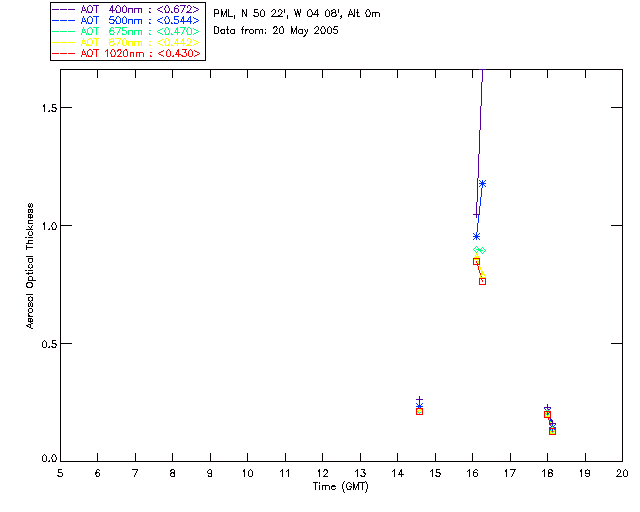Click the 'Data from: 20 May 2005' text

pyautogui.click(x=276, y=31)
